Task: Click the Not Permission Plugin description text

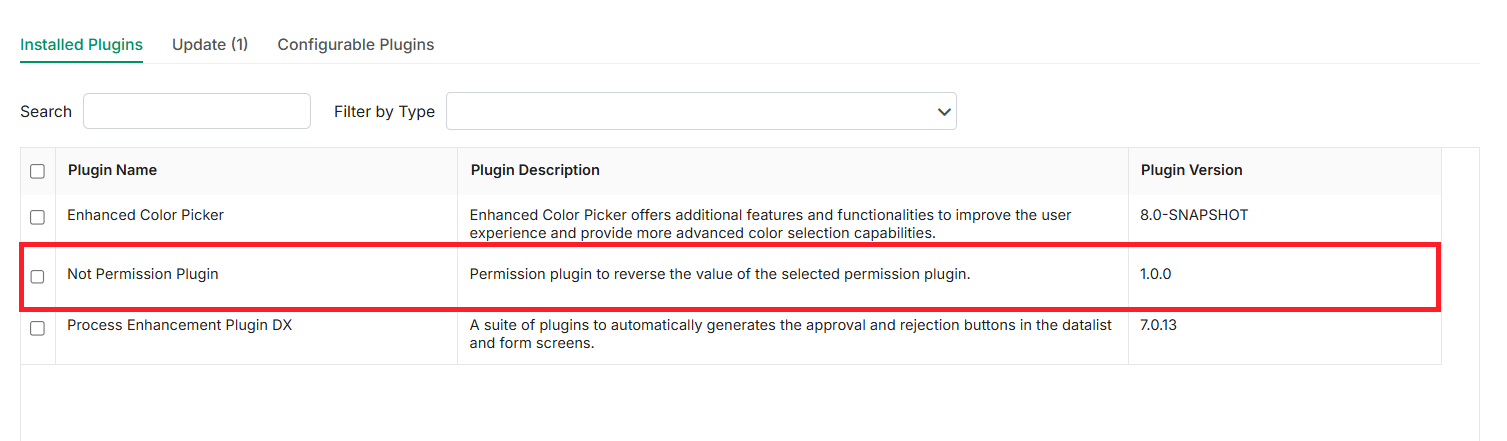Action: [720, 274]
